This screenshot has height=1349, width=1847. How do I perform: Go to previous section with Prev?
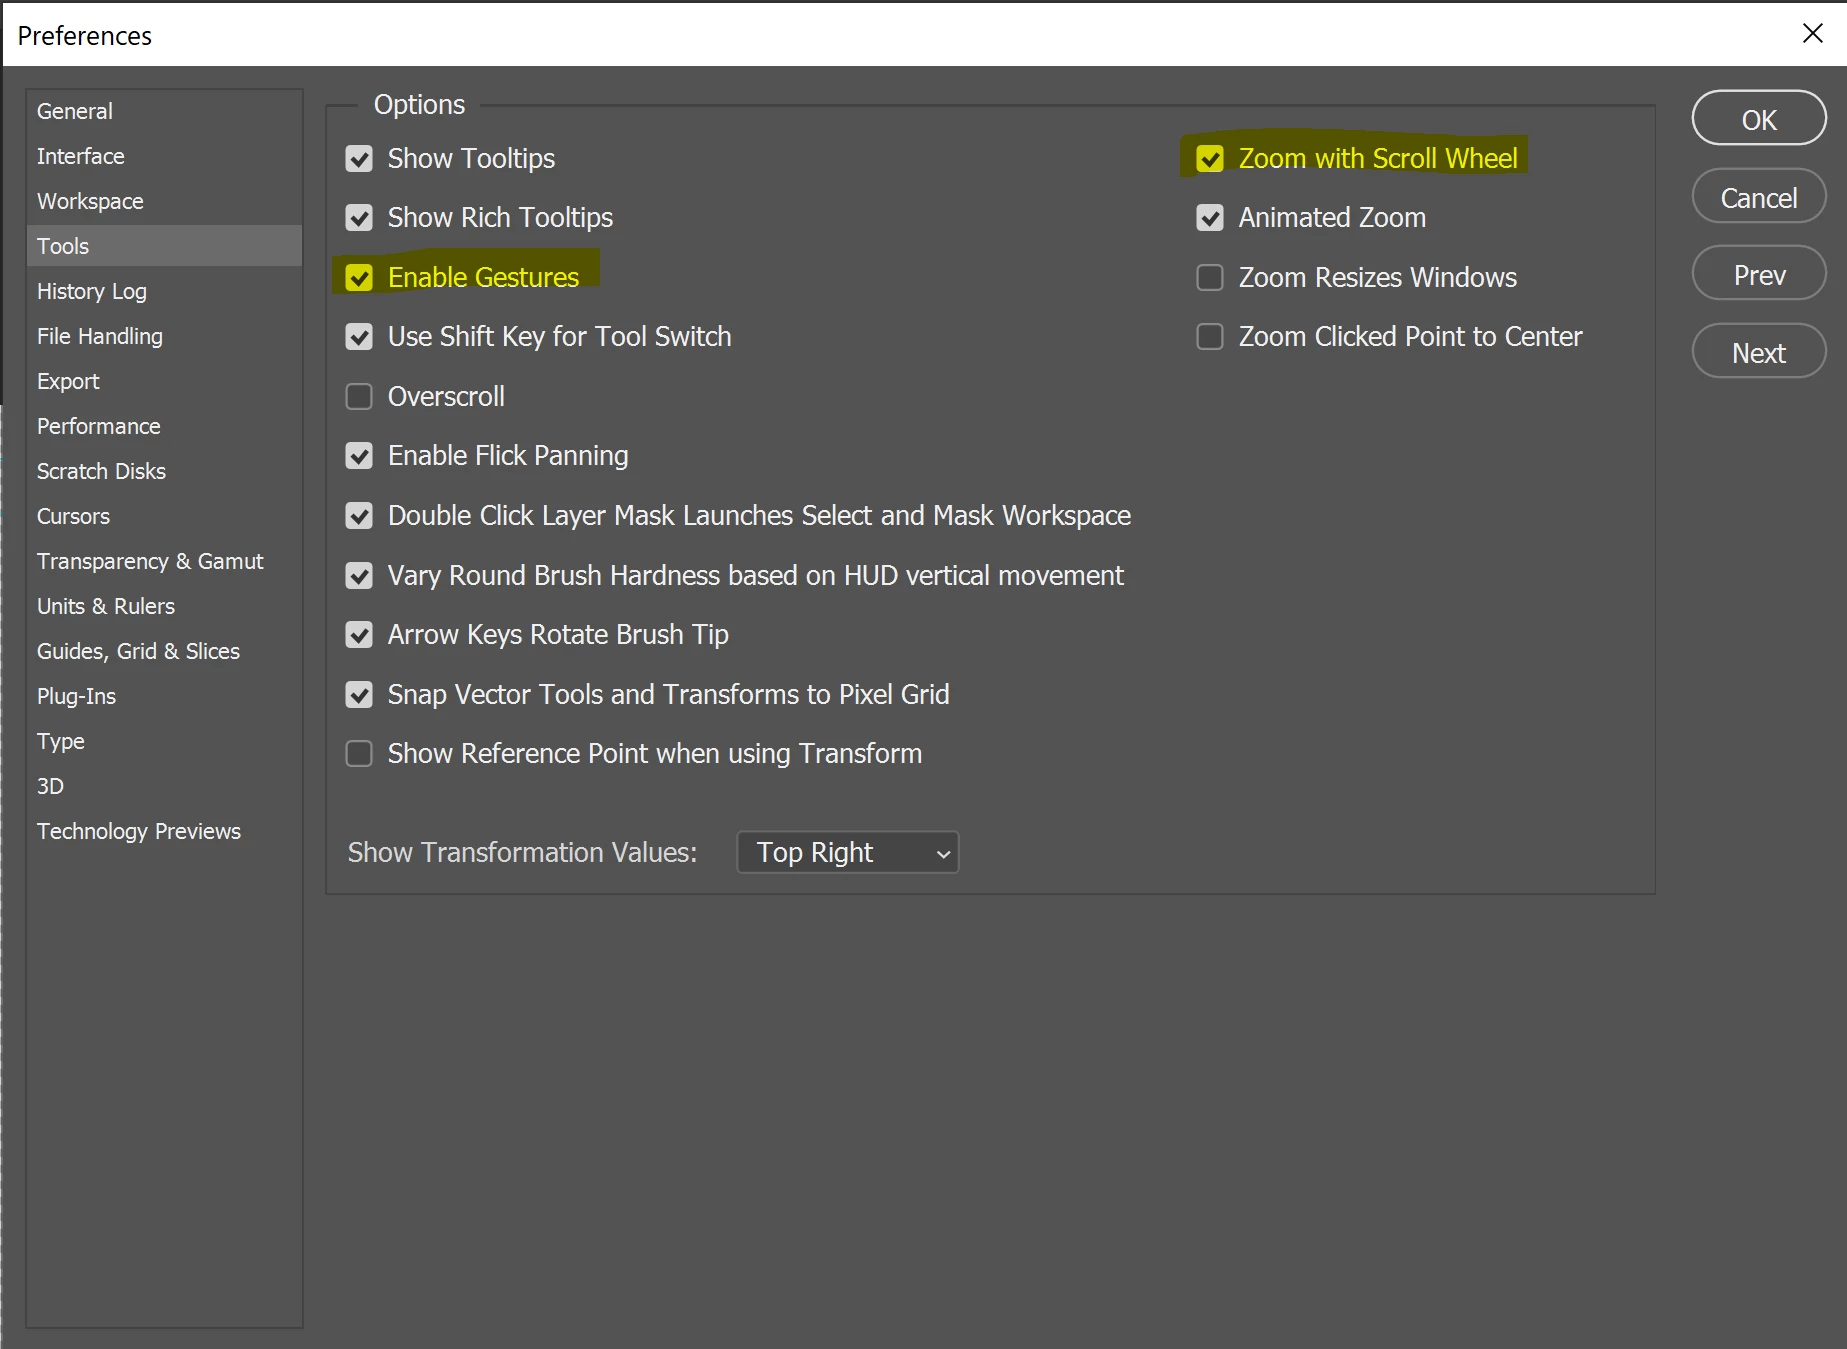click(1759, 274)
